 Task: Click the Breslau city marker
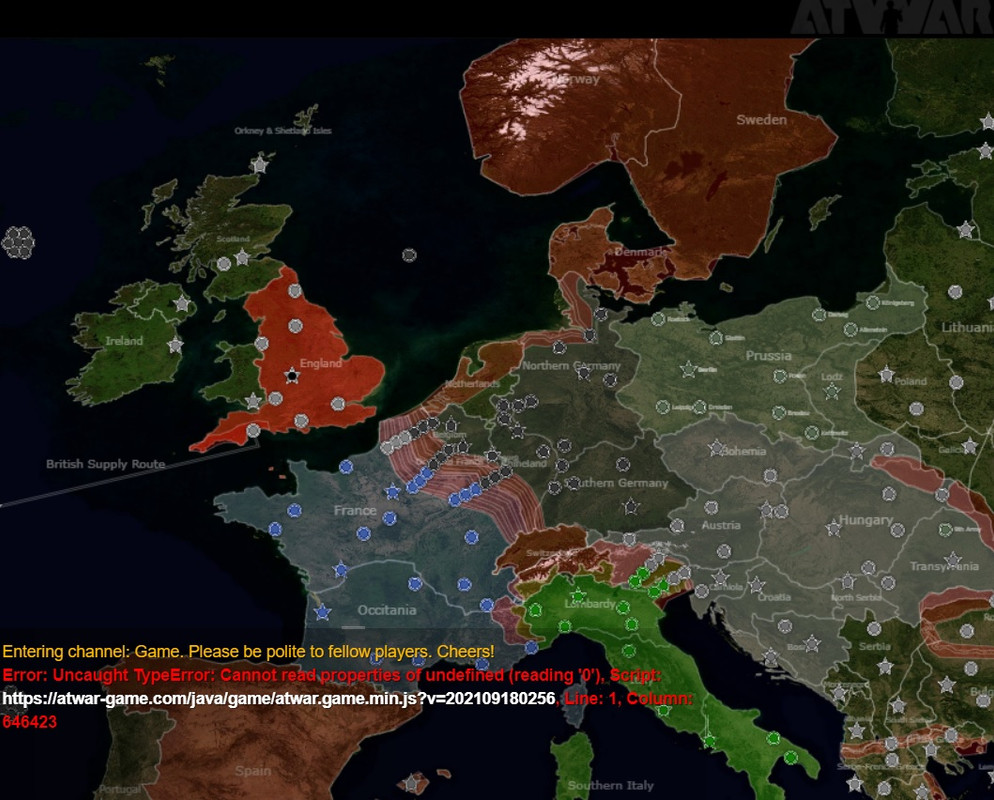pyautogui.click(x=779, y=413)
